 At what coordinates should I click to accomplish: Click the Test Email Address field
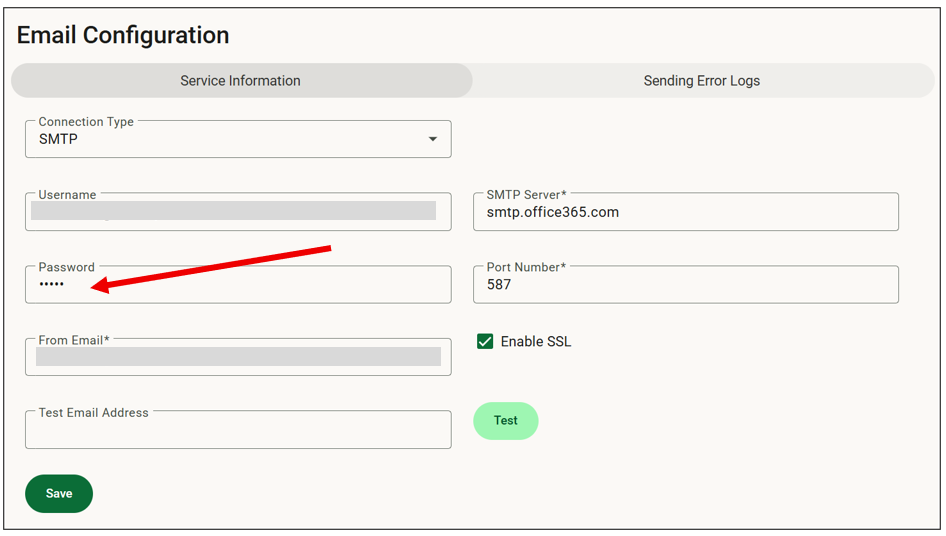tap(238, 430)
